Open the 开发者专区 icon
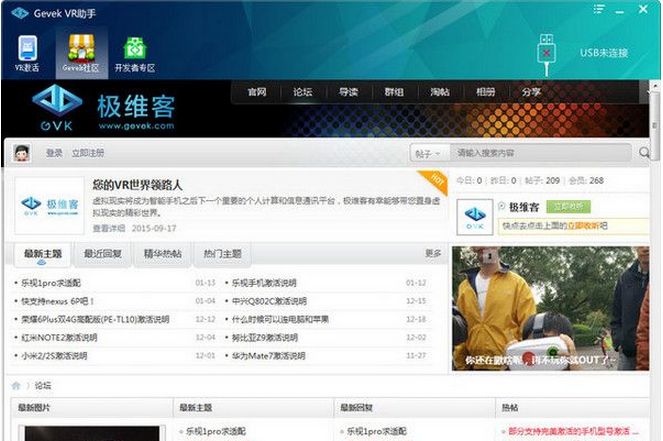The image size is (663, 441). (134, 54)
